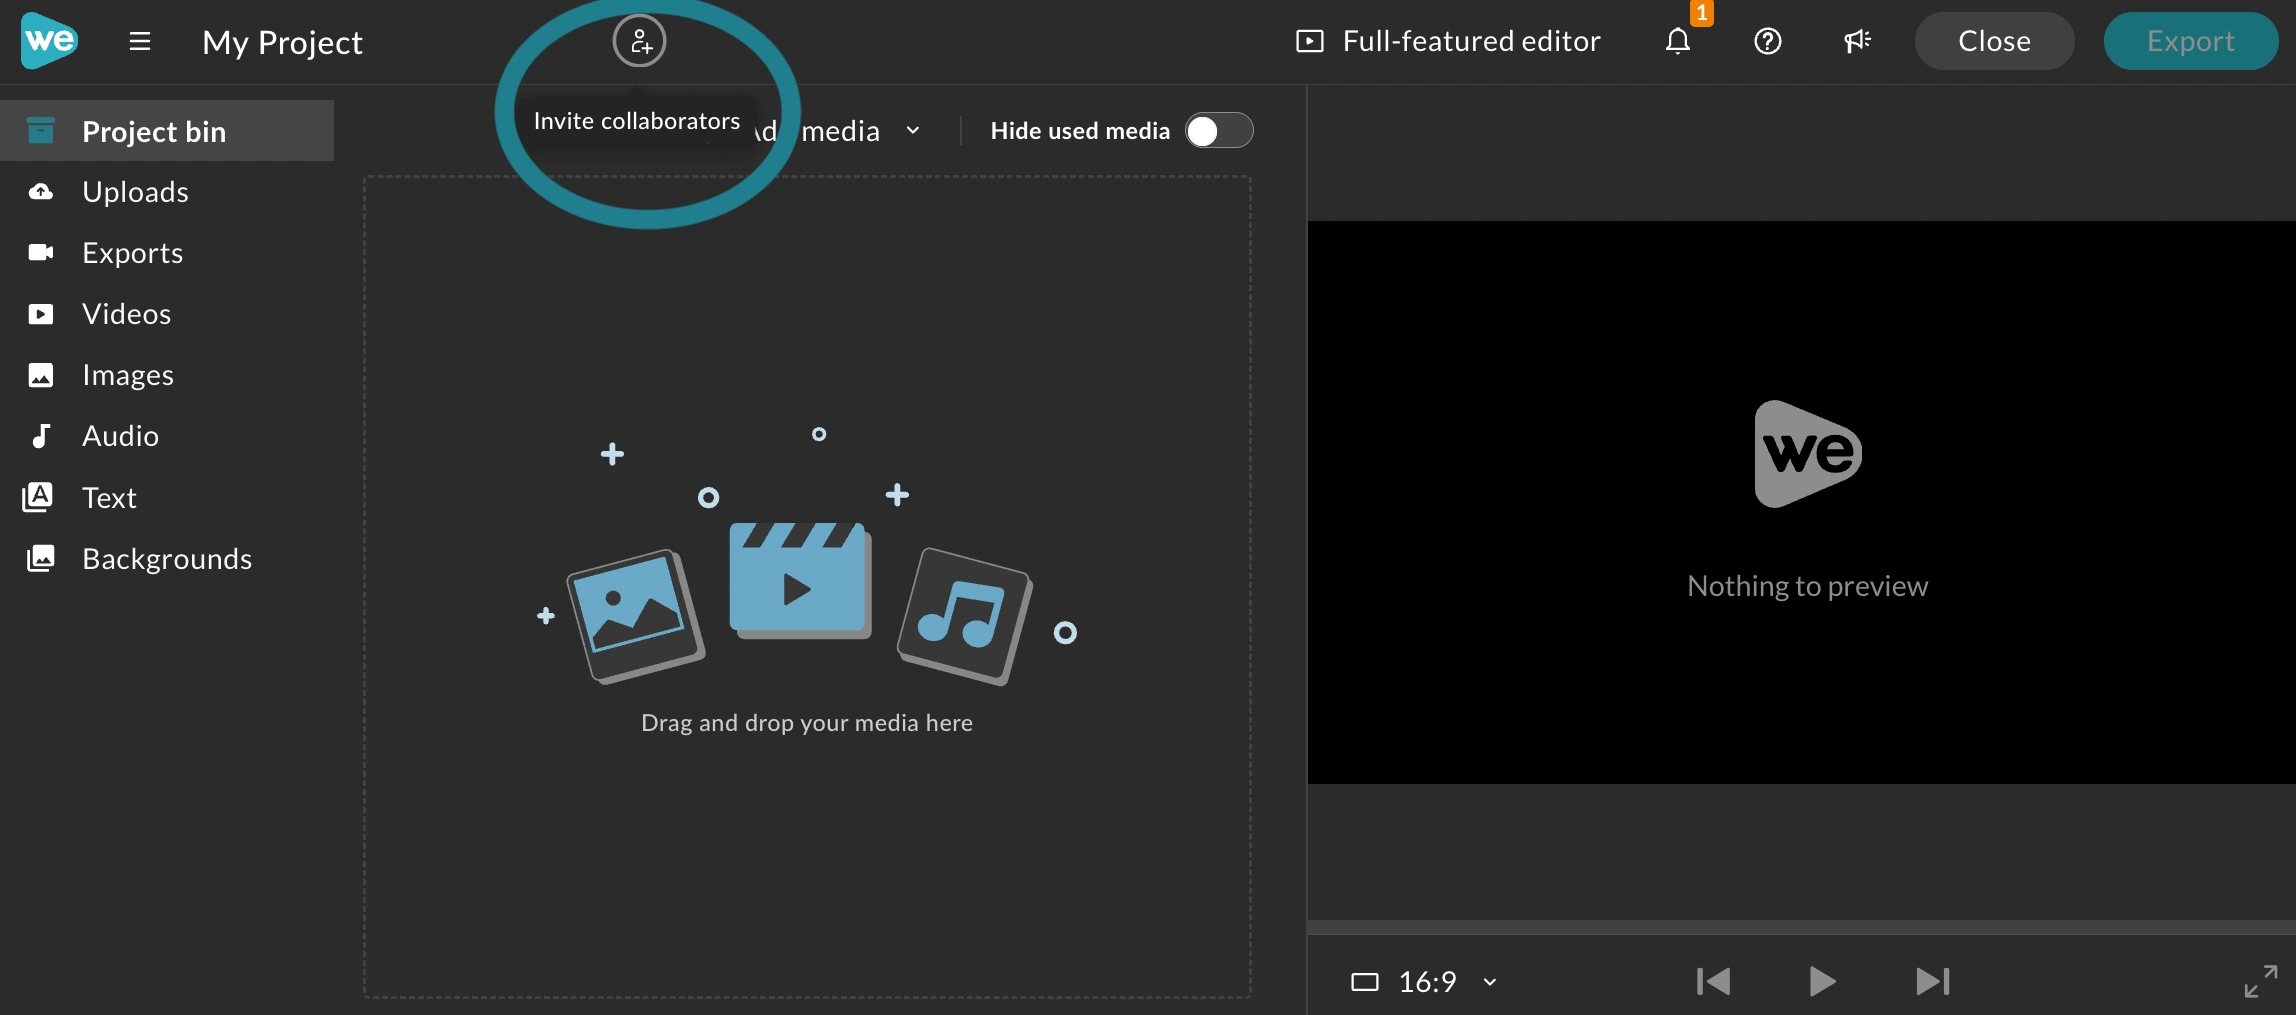The height and width of the screenshot is (1015, 2296).
Task: Click the notification count badge
Action: tap(1702, 13)
